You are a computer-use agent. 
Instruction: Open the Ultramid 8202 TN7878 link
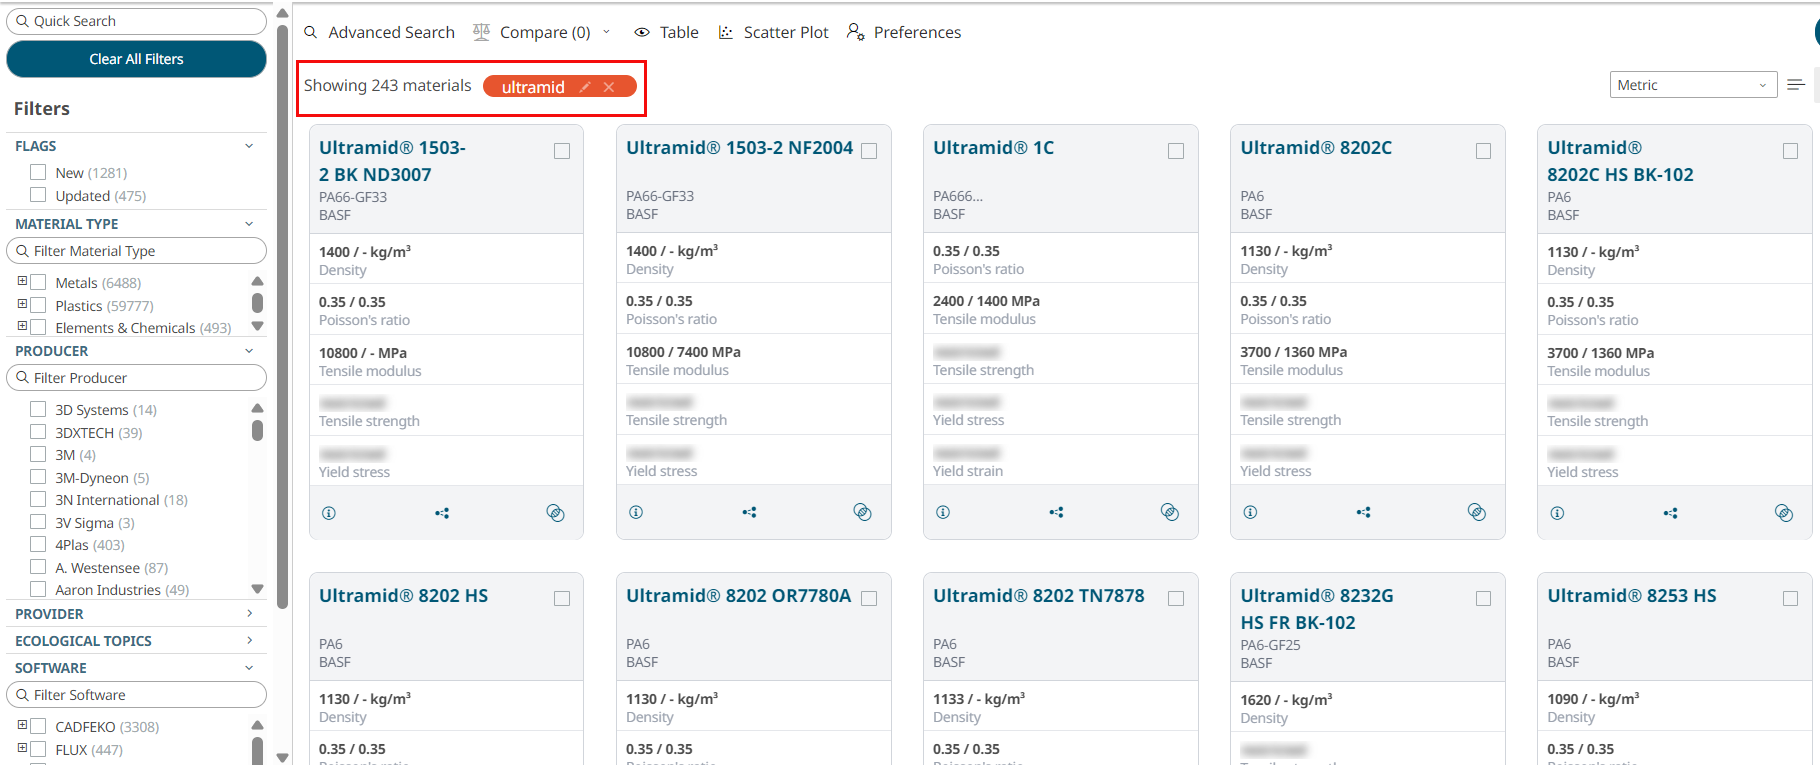[1038, 596]
